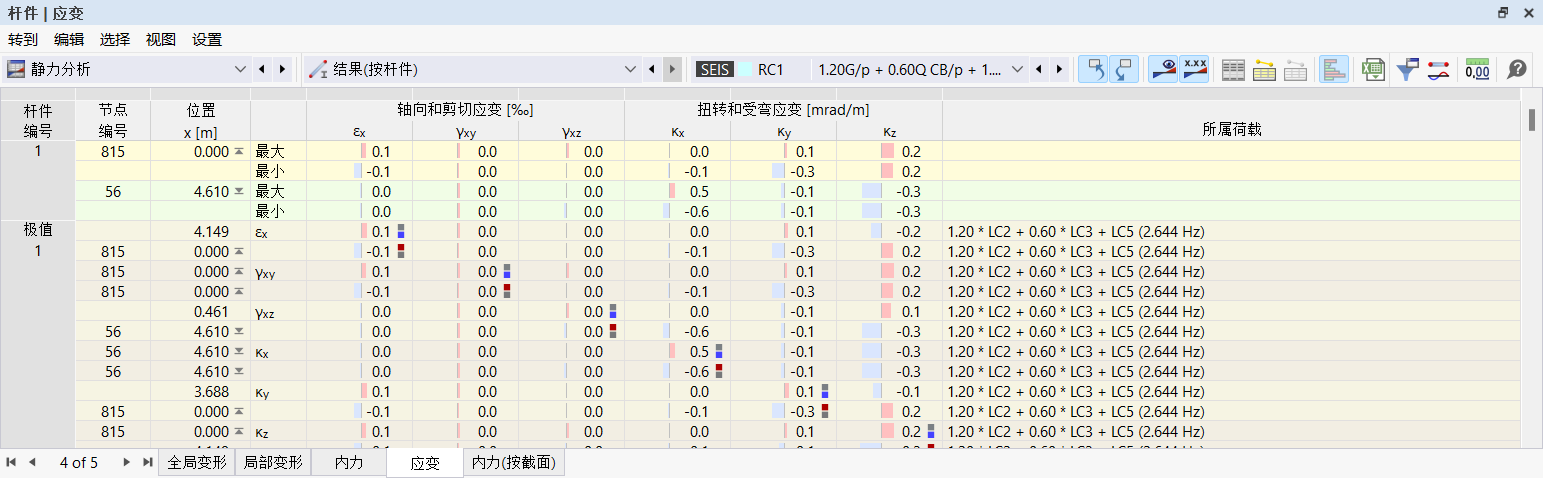The image size is (1543, 478).
Task: Go to previous results table
Action: pyautogui.click(x=653, y=69)
